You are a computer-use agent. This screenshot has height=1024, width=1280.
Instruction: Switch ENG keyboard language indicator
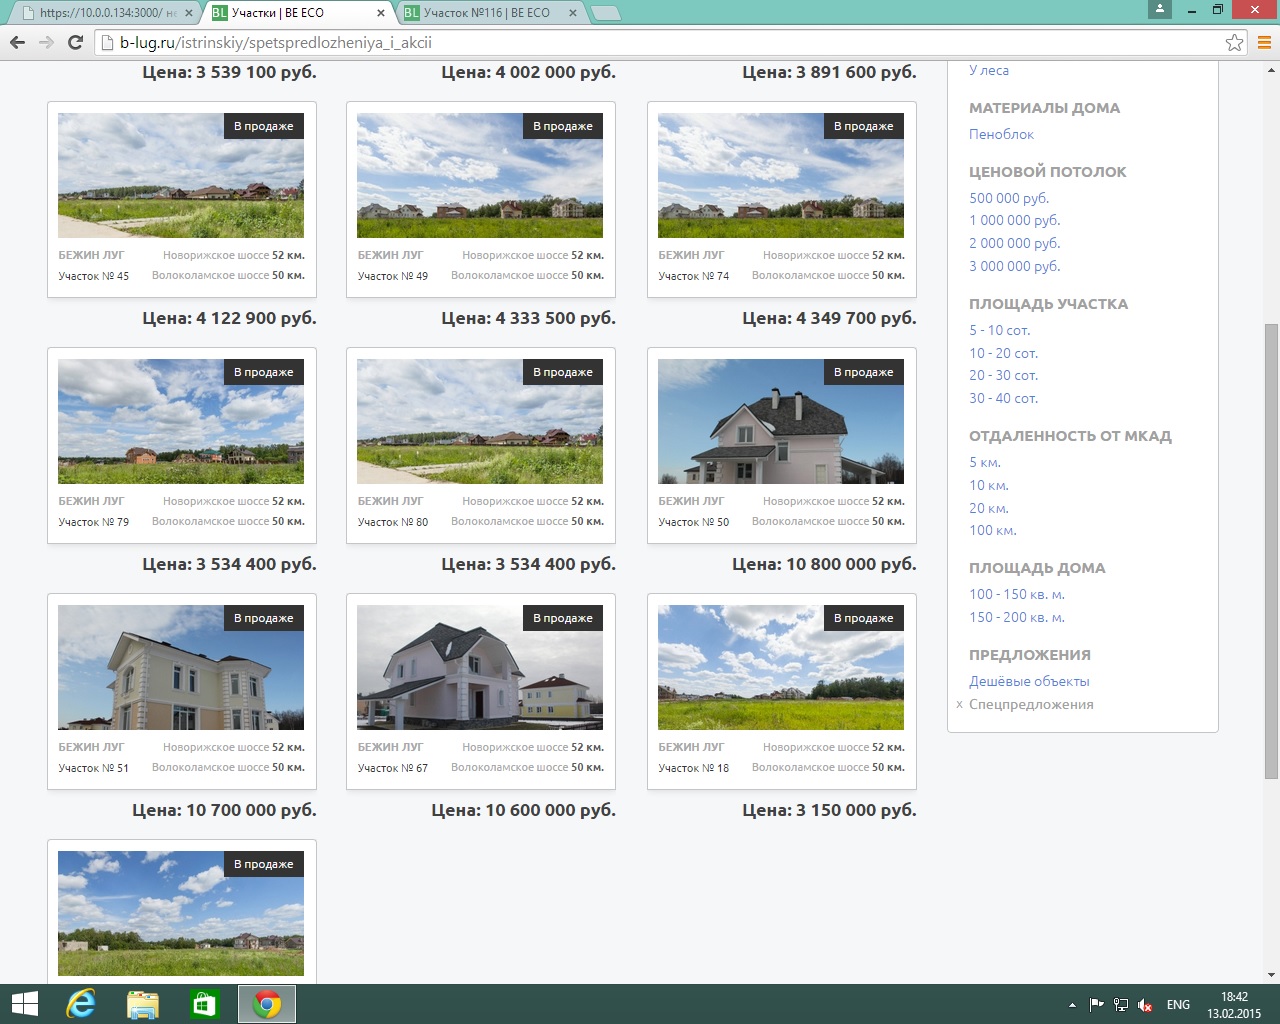click(1178, 1005)
